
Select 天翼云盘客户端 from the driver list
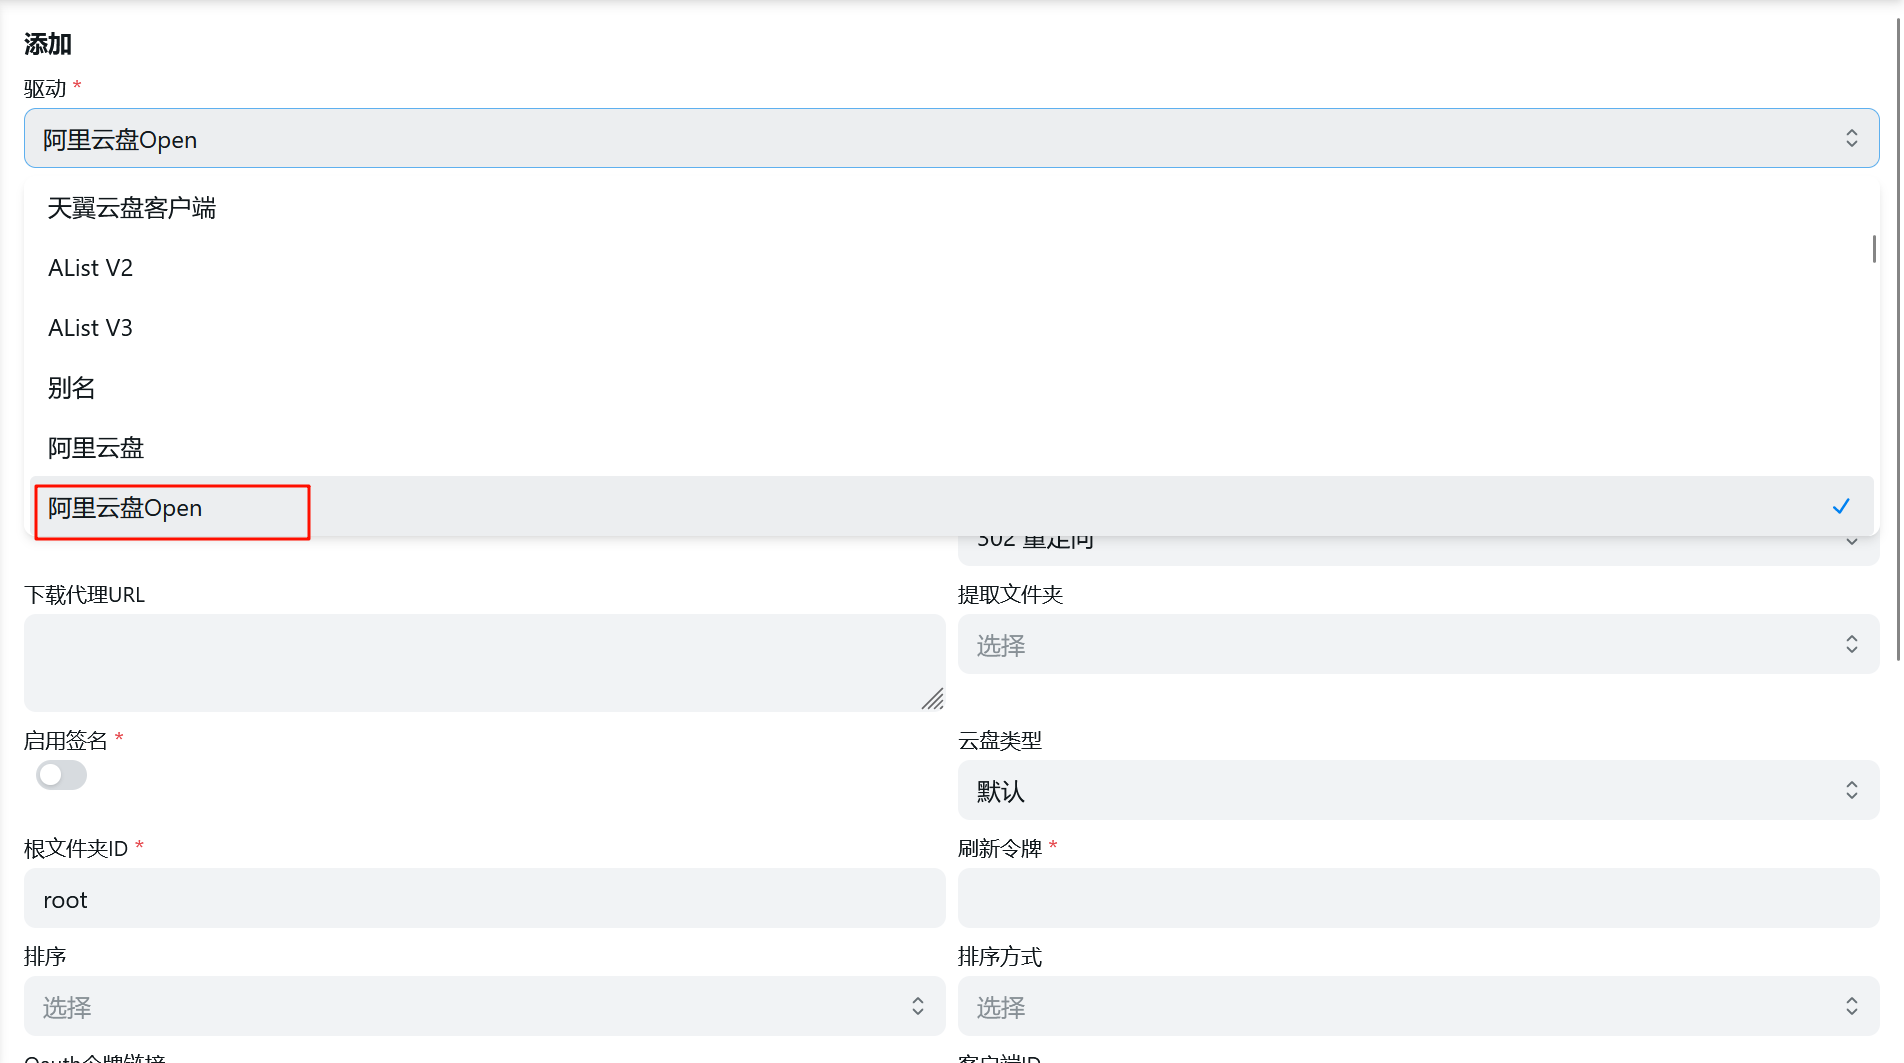[x=951, y=208]
